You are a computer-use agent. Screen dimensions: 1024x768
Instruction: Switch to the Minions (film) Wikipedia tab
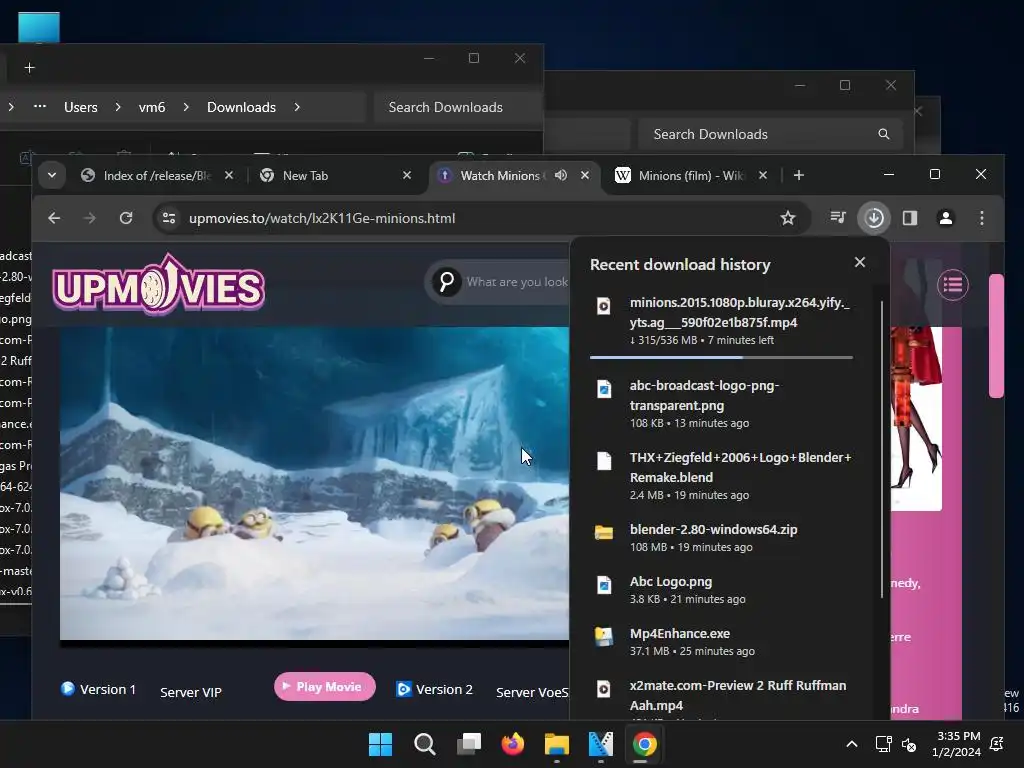[x=692, y=176]
